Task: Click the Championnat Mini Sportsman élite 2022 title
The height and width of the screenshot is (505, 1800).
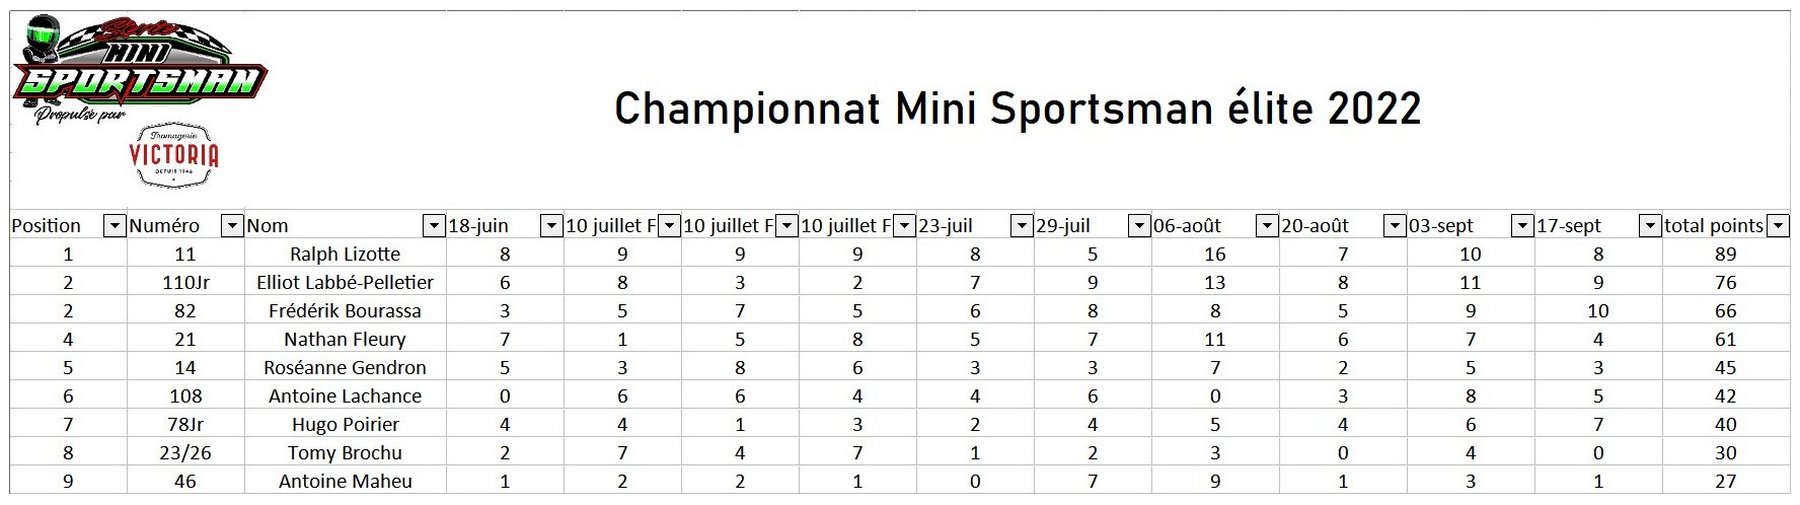Action: click(x=1017, y=108)
